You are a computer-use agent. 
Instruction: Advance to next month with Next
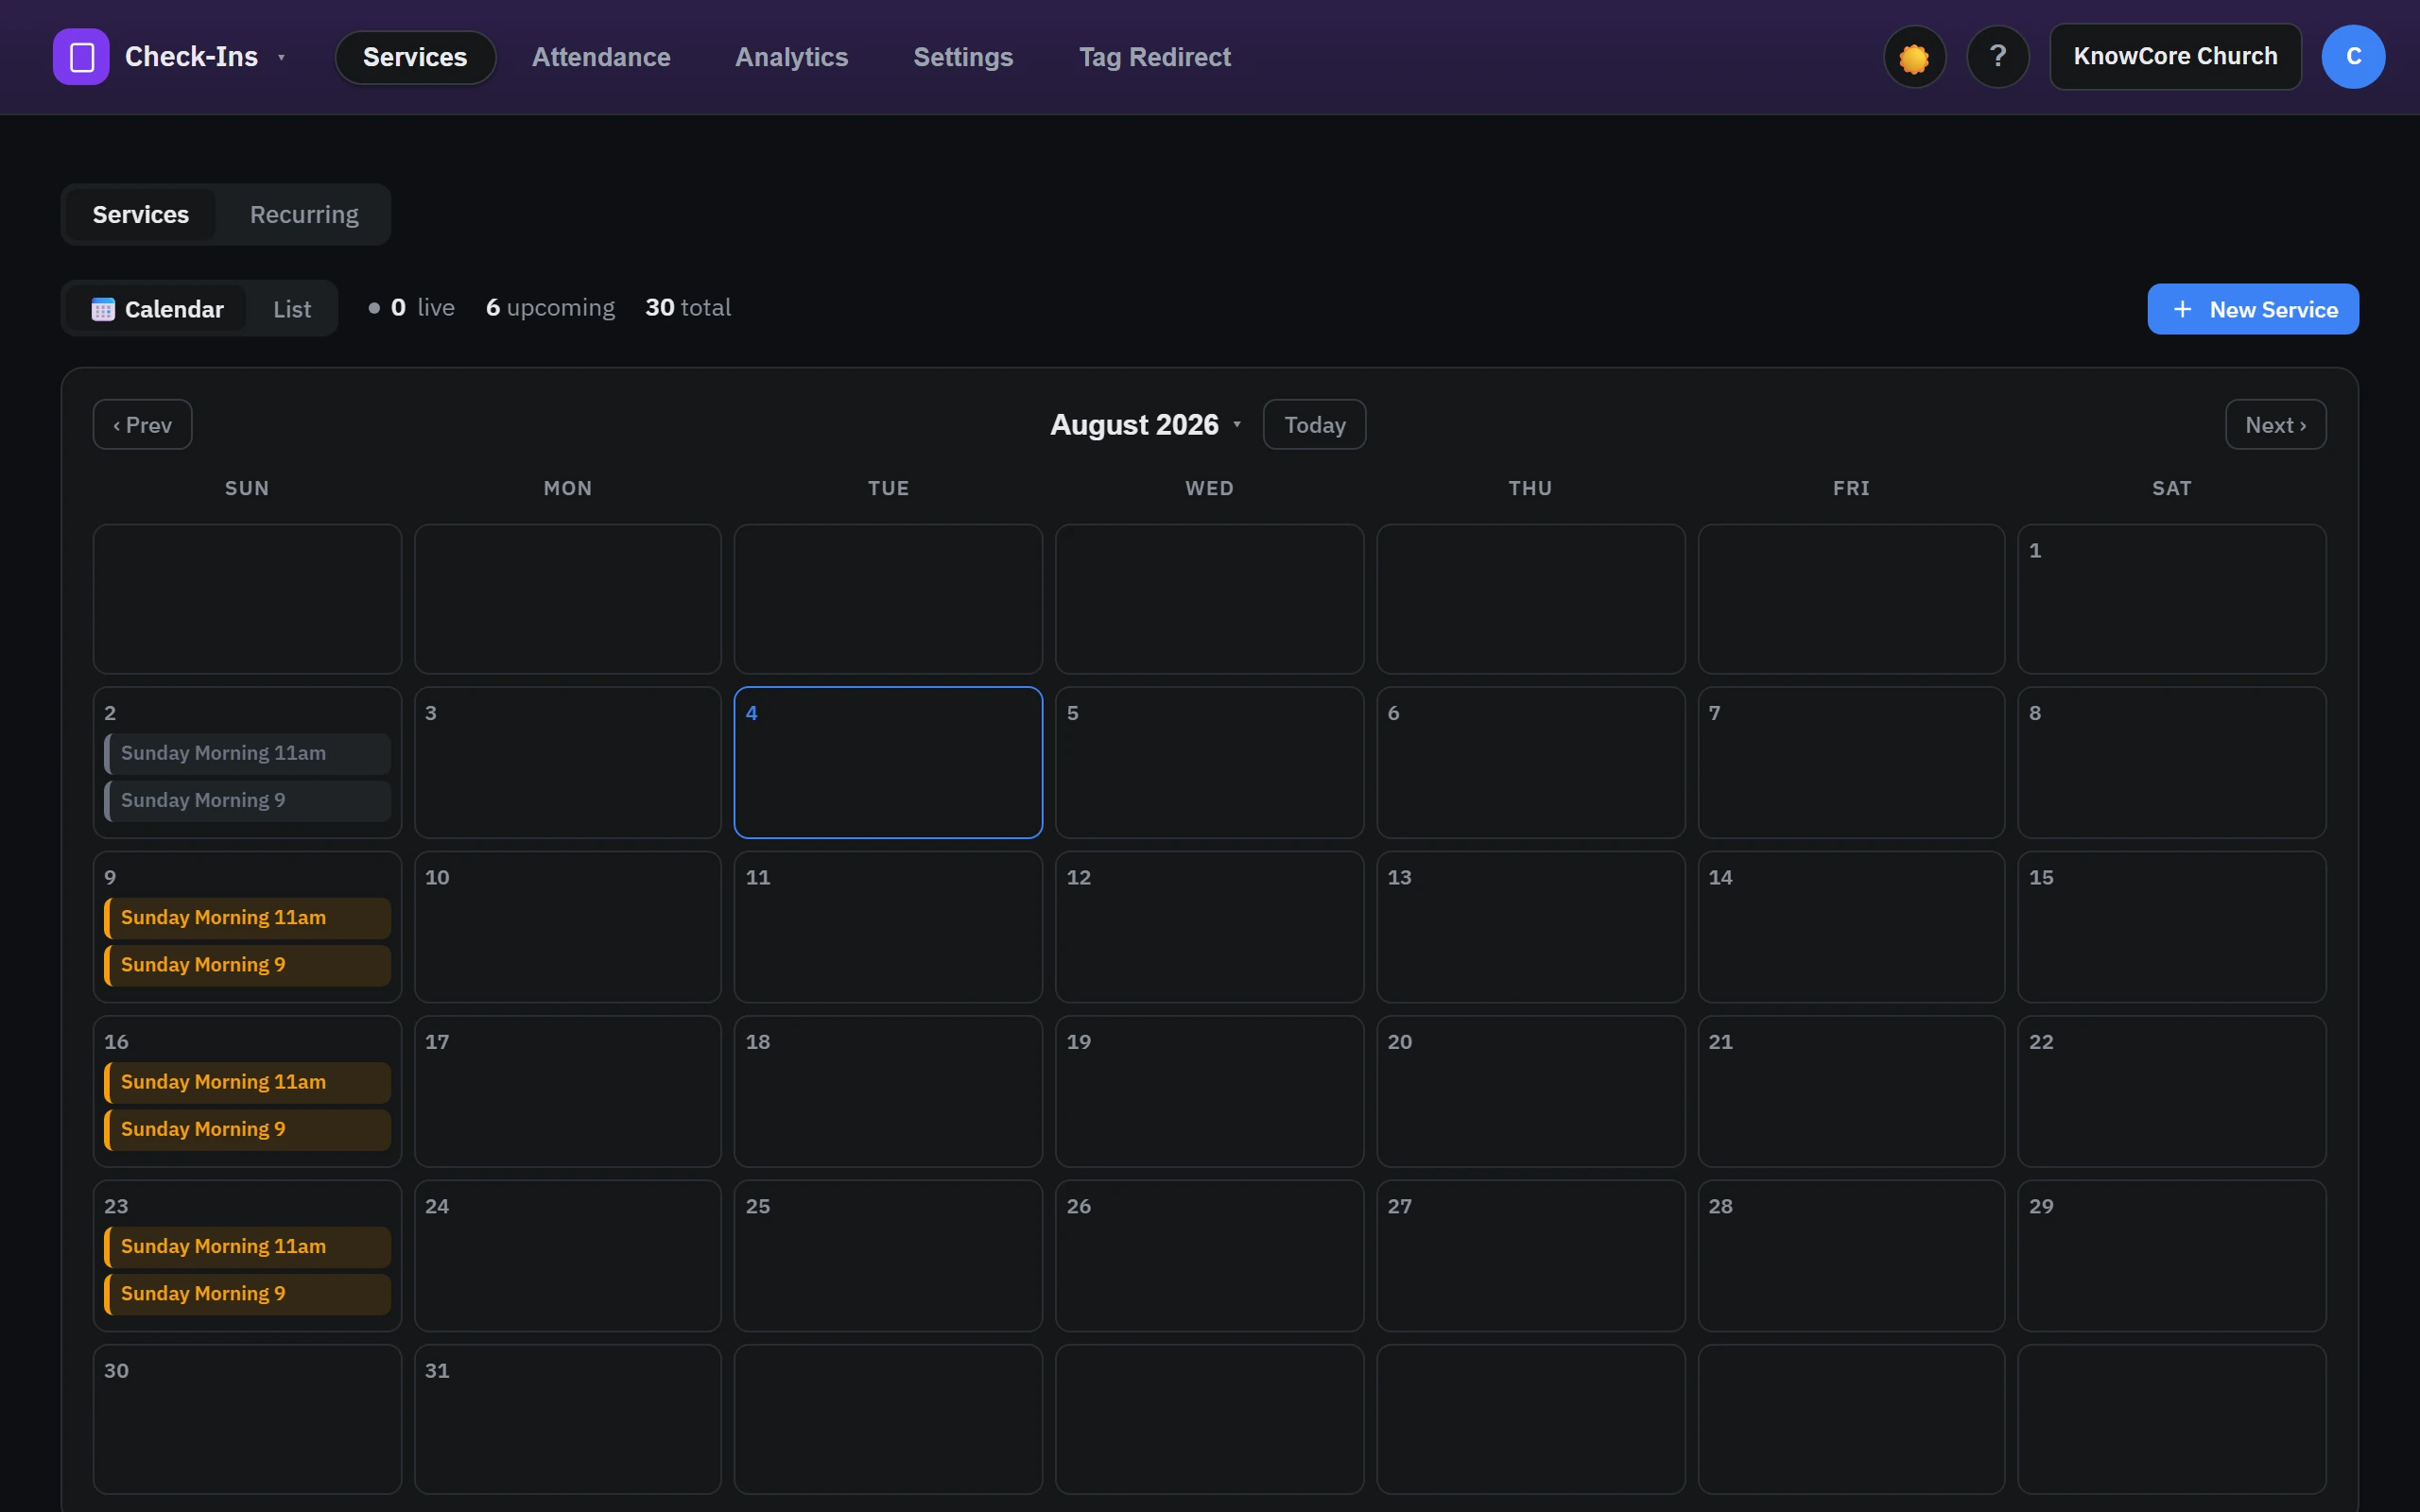click(2275, 425)
